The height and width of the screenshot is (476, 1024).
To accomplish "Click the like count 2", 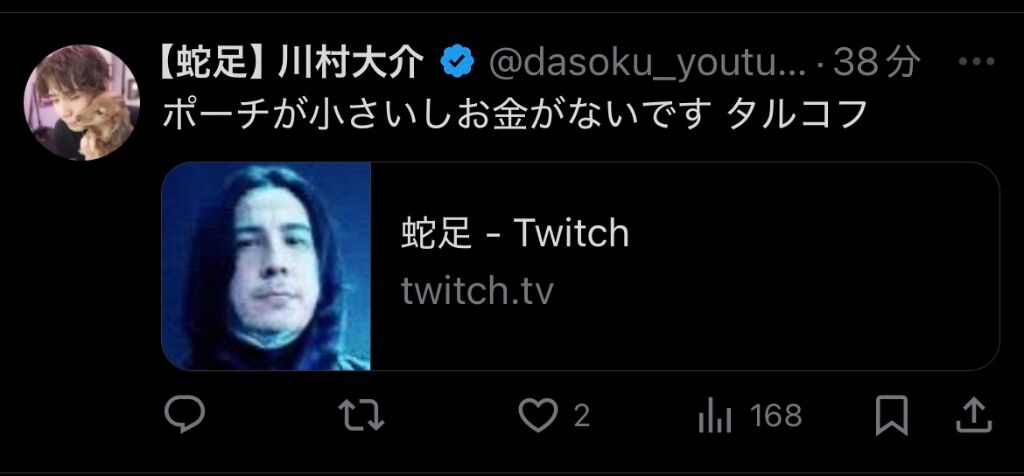I will [x=582, y=416].
